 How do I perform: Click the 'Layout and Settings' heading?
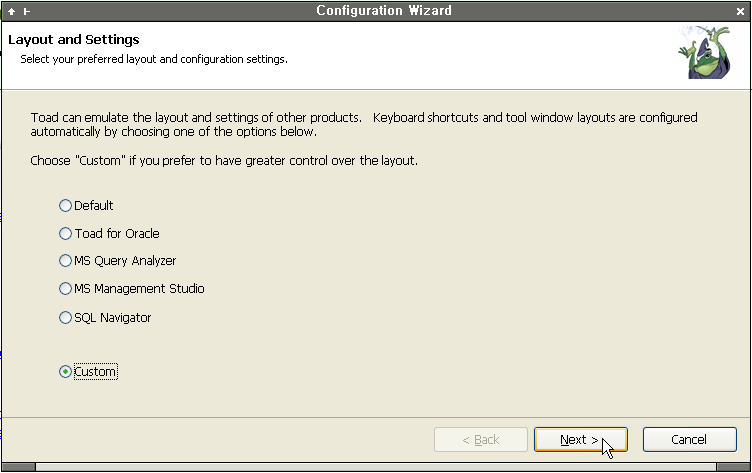pyautogui.click(x=74, y=39)
